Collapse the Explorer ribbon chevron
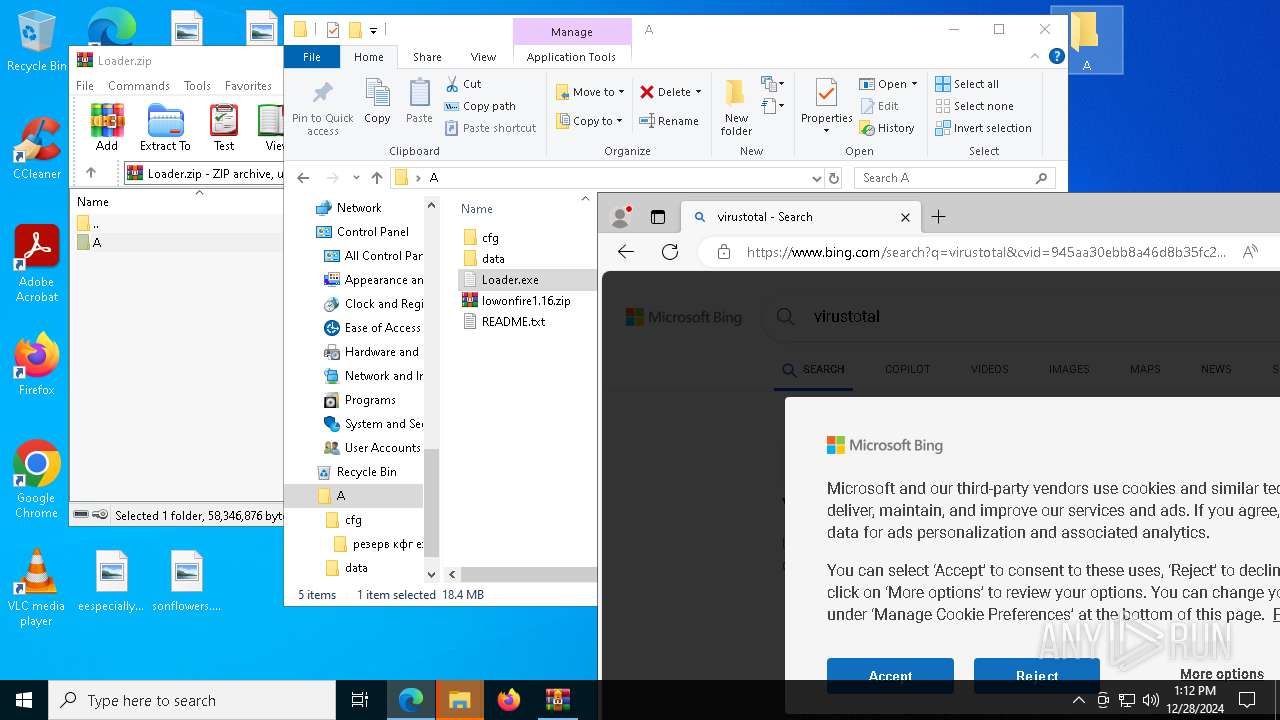Viewport: 1280px width, 720px height. tap(1035, 56)
